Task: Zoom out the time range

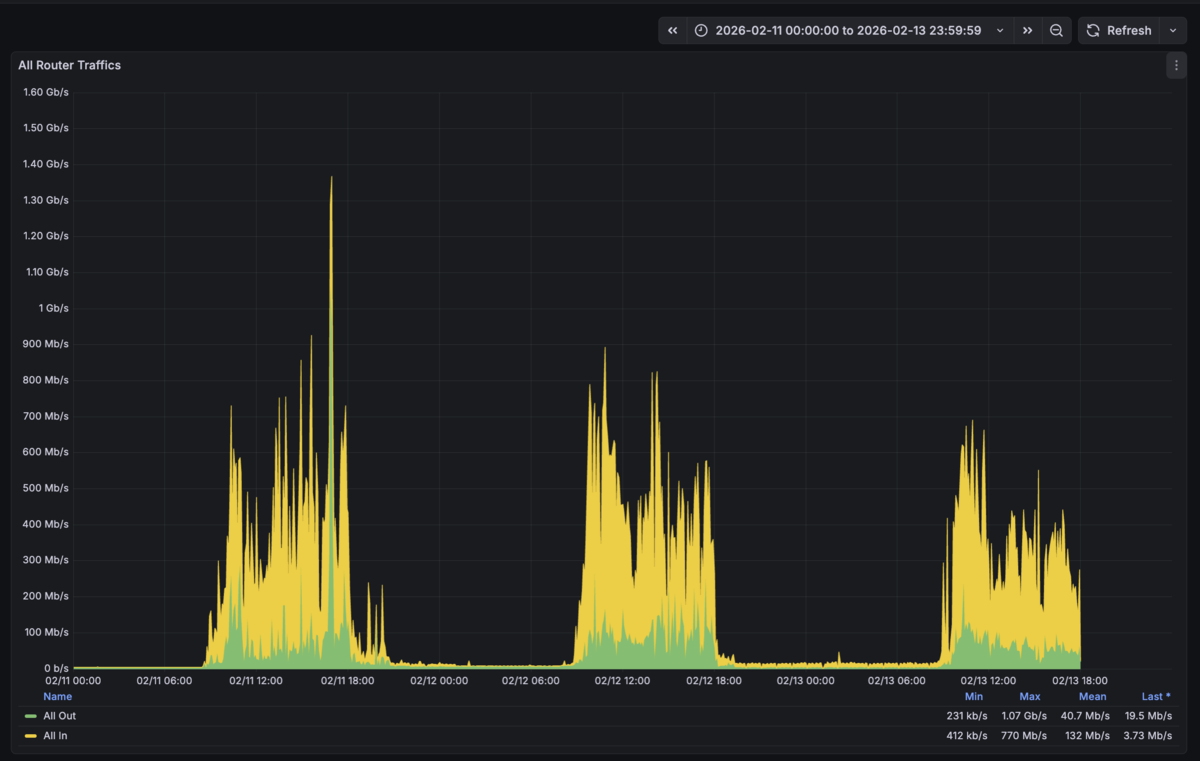Action: point(1056,31)
